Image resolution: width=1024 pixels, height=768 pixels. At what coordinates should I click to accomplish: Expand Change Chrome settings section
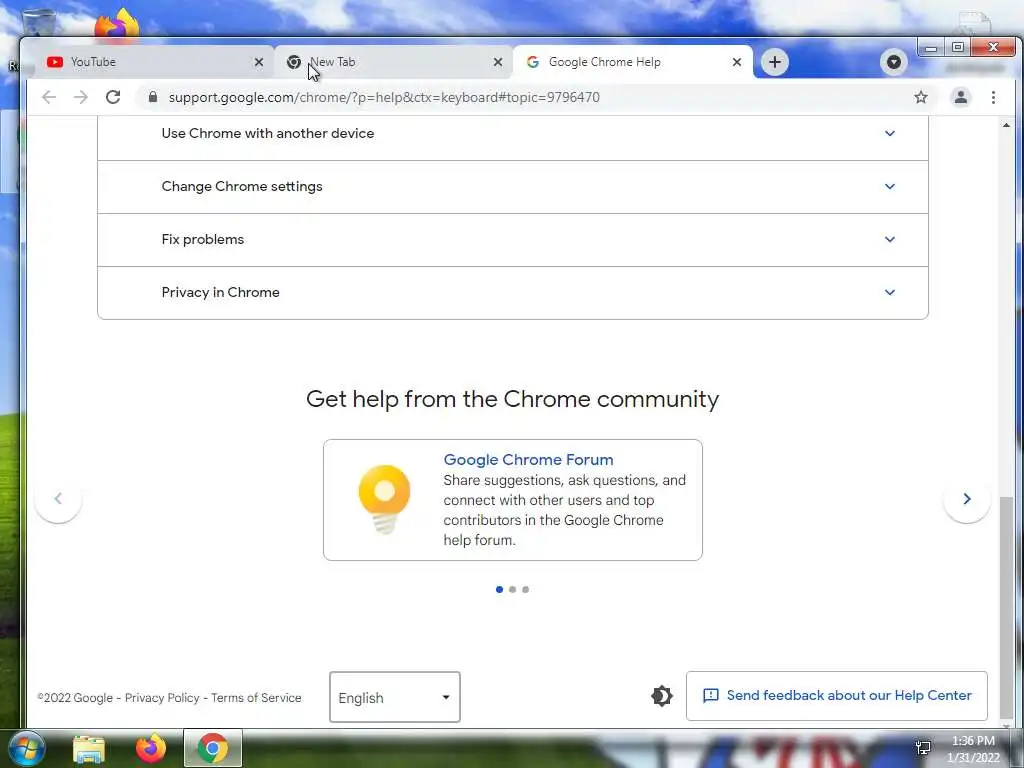point(513,187)
